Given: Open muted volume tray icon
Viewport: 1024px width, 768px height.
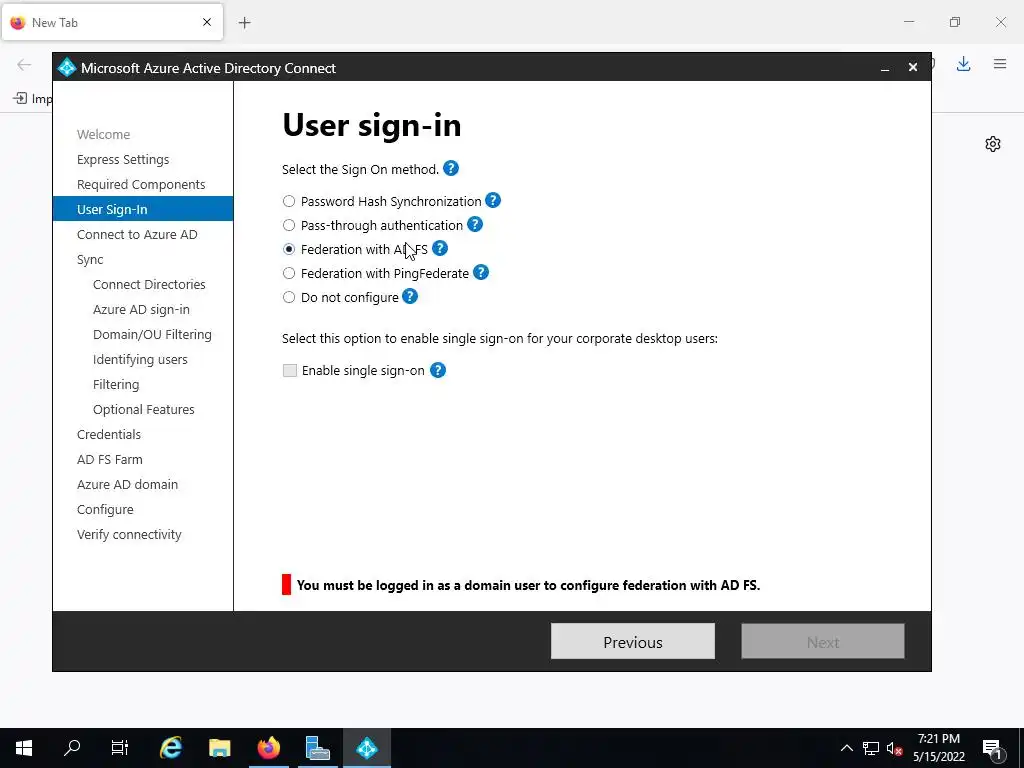Looking at the screenshot, I should click(x=894, y=748).
